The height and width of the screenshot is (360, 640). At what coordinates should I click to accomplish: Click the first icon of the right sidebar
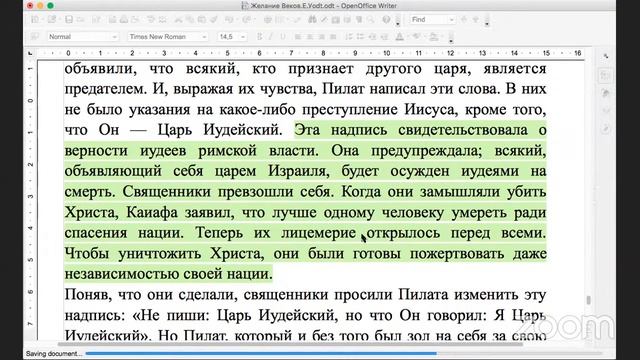pos(606,56)
